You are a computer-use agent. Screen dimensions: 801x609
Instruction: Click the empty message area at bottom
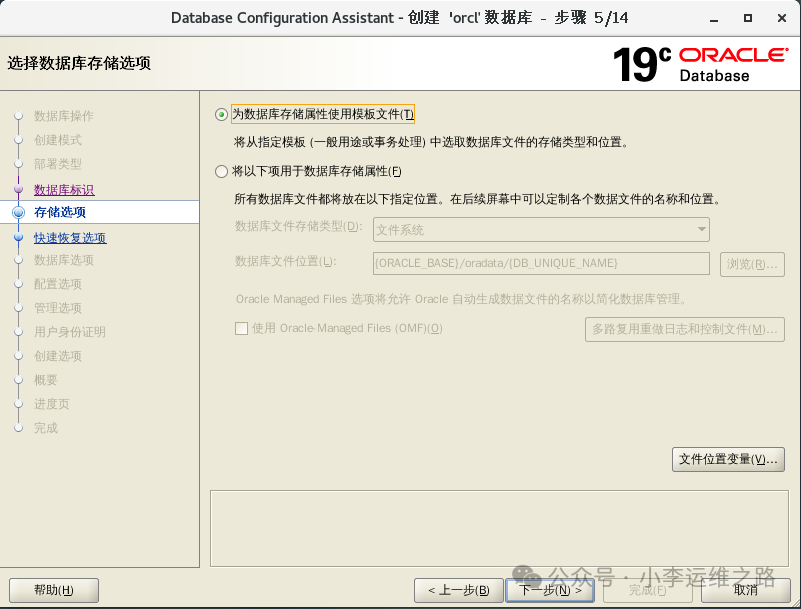pos(499,529)
